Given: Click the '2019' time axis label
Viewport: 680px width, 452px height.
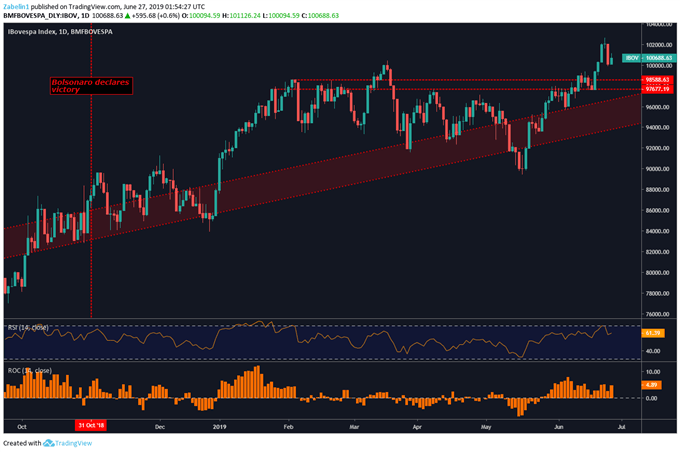Looking at the screenshot, I should click(x=220, y=427).
